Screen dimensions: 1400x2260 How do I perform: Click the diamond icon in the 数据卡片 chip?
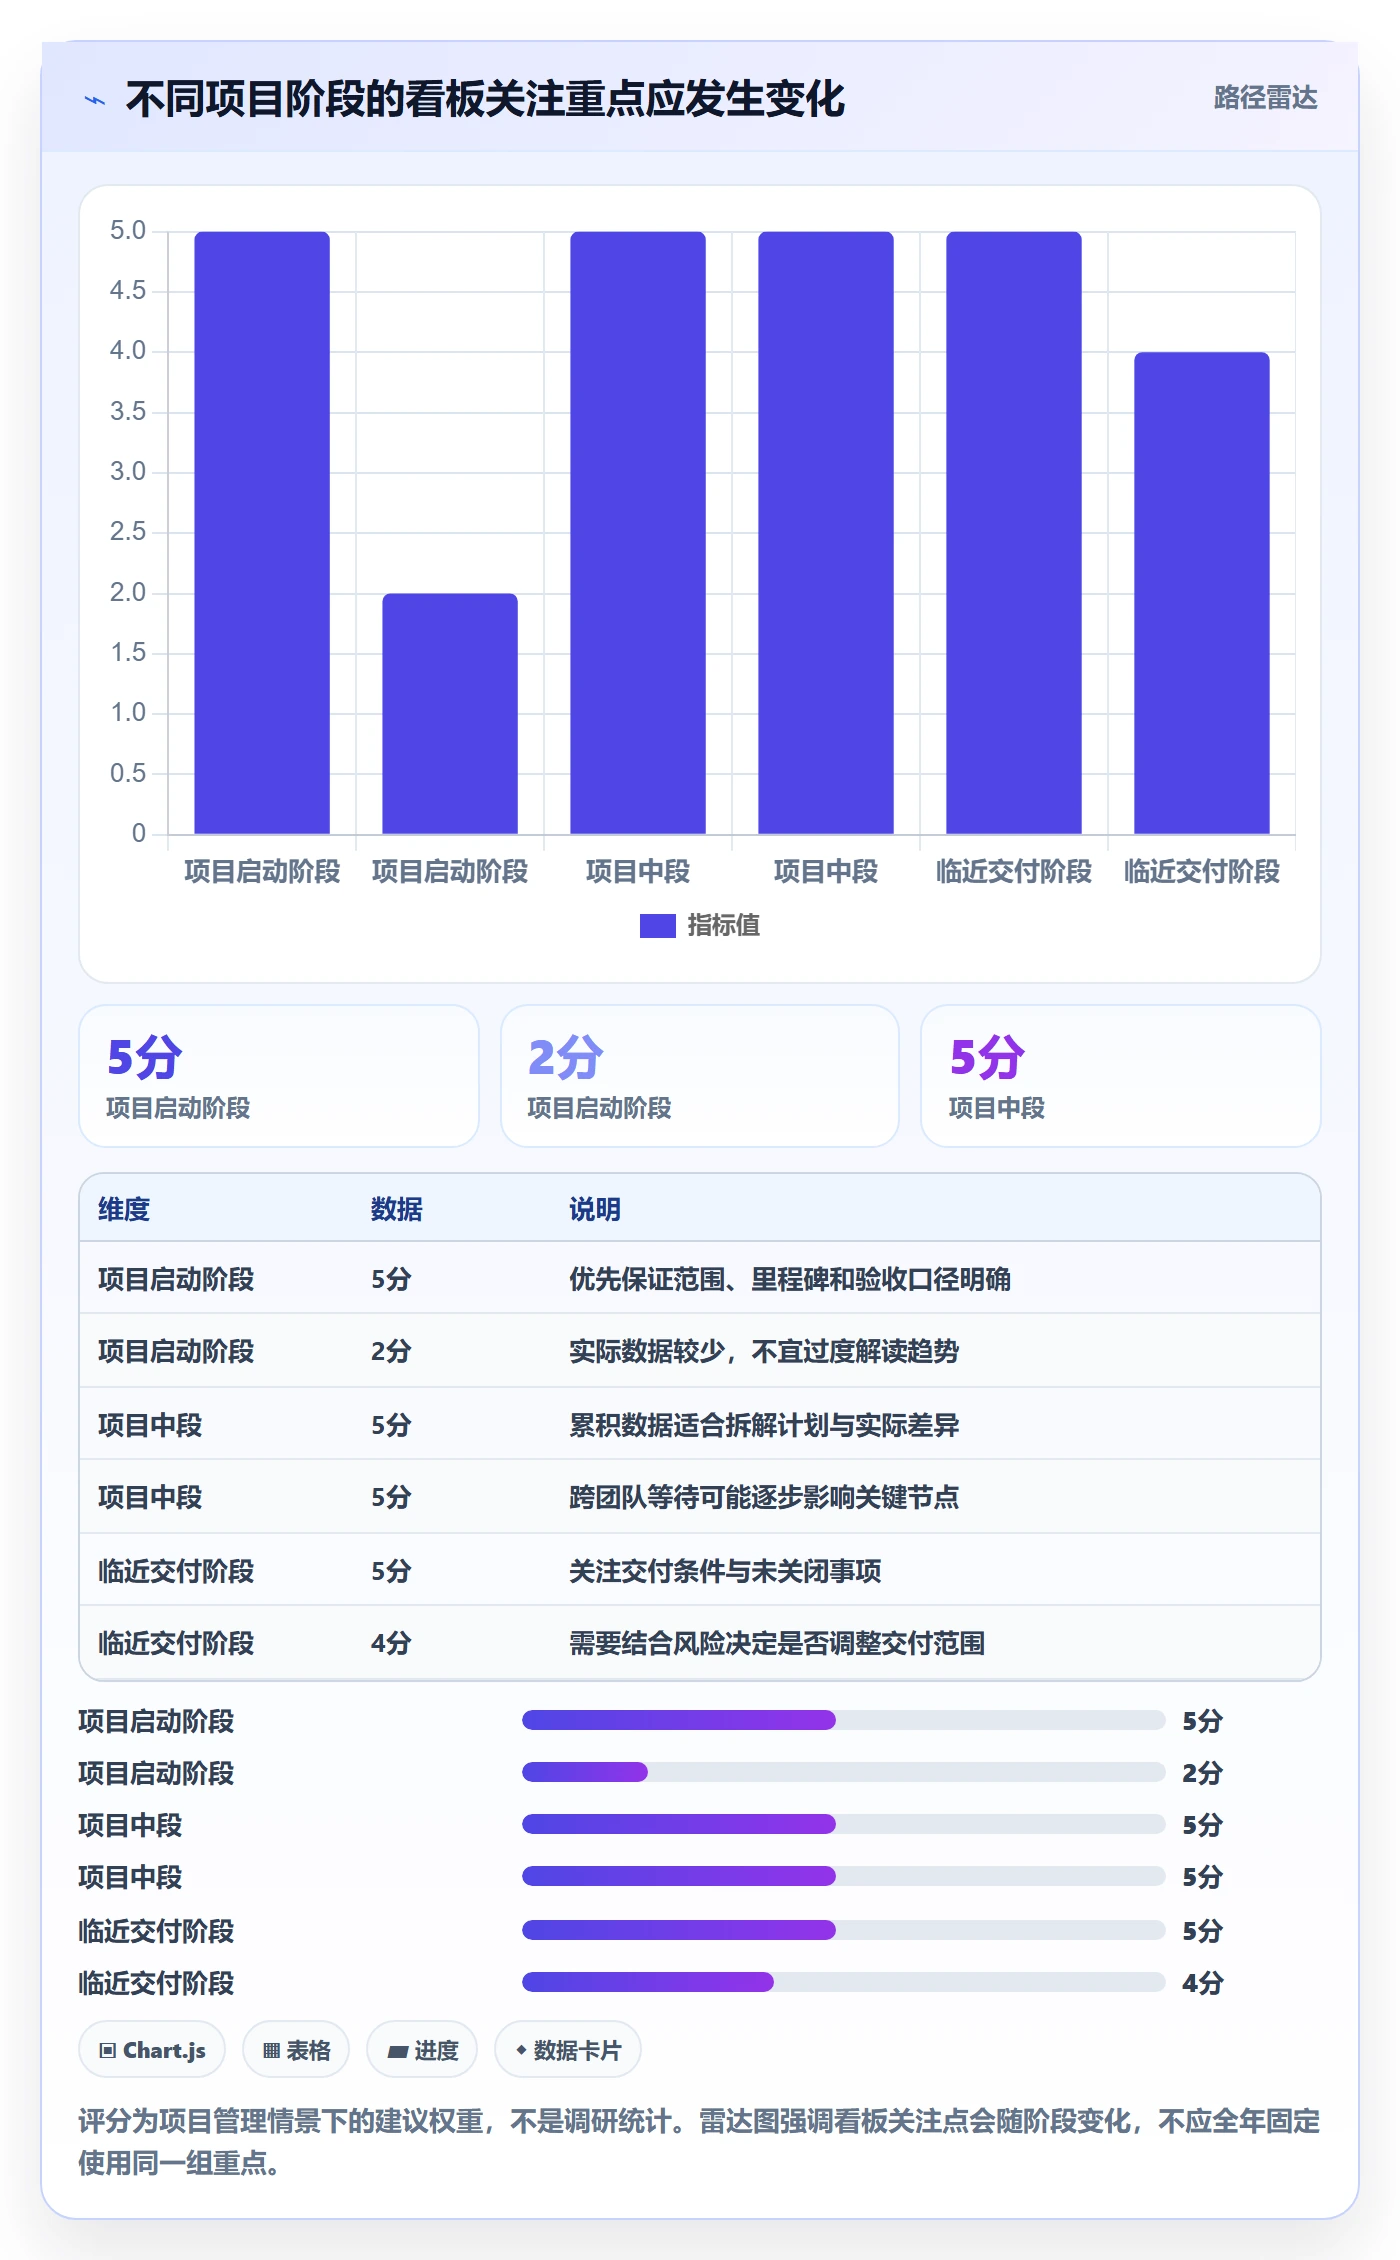tap(521, 2050)
